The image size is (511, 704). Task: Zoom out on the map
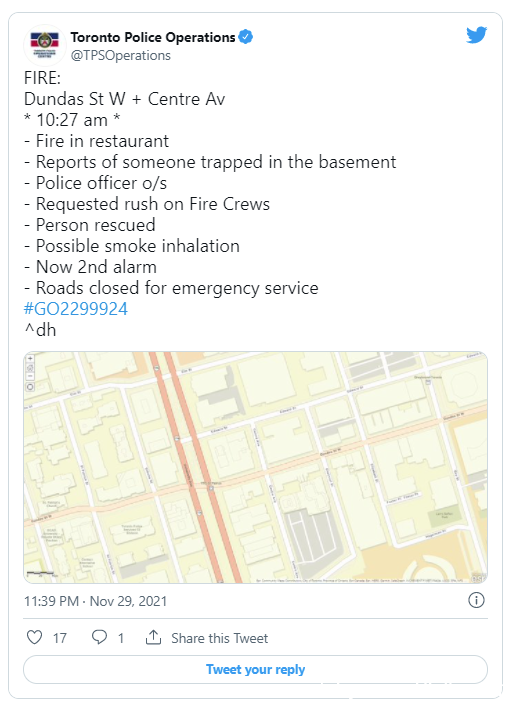click(30, 376)
